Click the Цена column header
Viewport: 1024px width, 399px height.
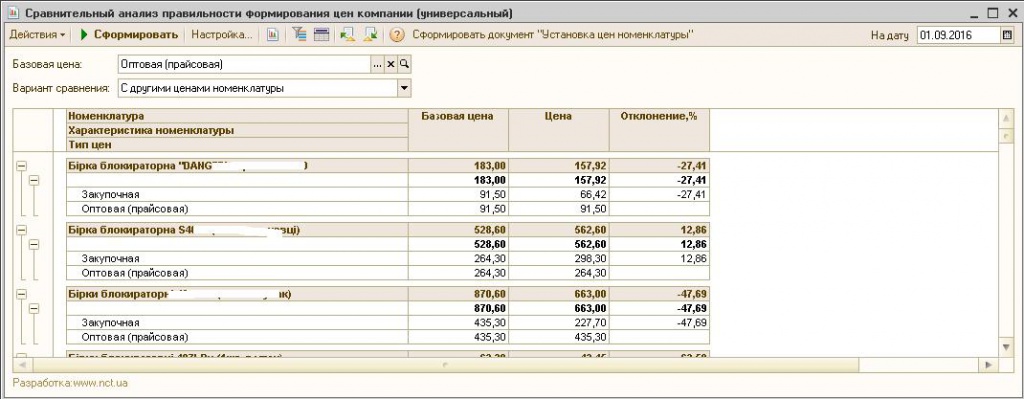(x=558, y=131)
